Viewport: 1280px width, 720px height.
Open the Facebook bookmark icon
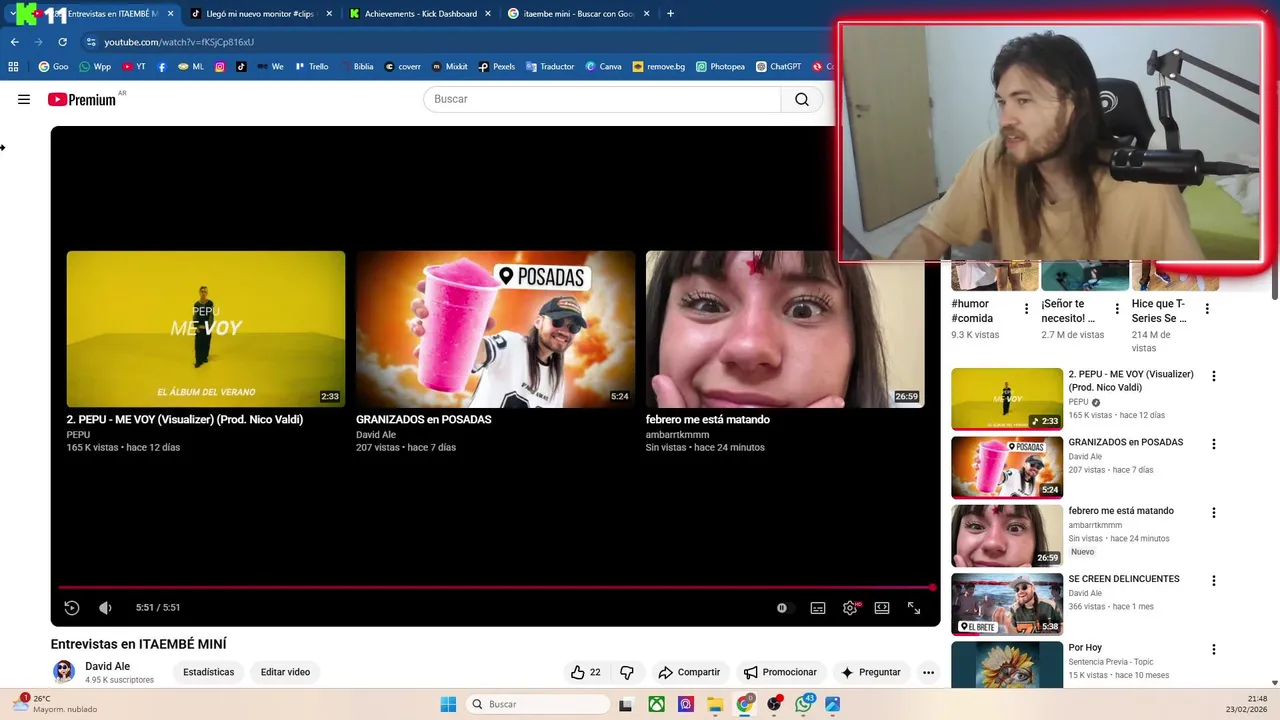tap(162, 67)
